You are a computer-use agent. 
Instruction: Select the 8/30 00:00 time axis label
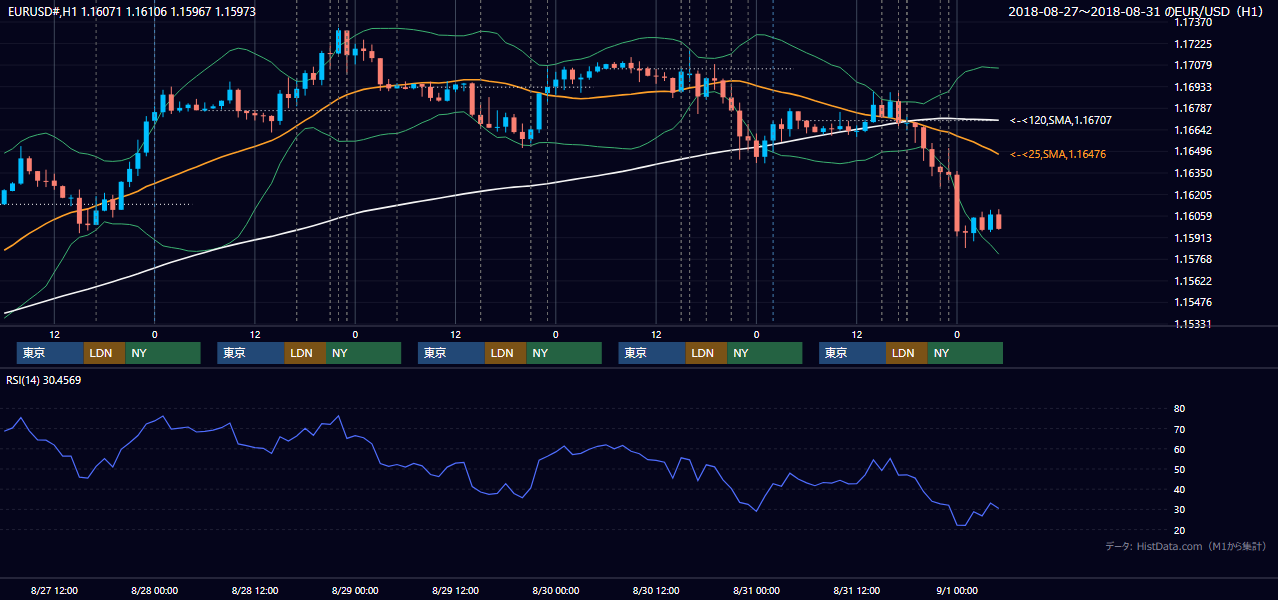(x=555, y=590)
